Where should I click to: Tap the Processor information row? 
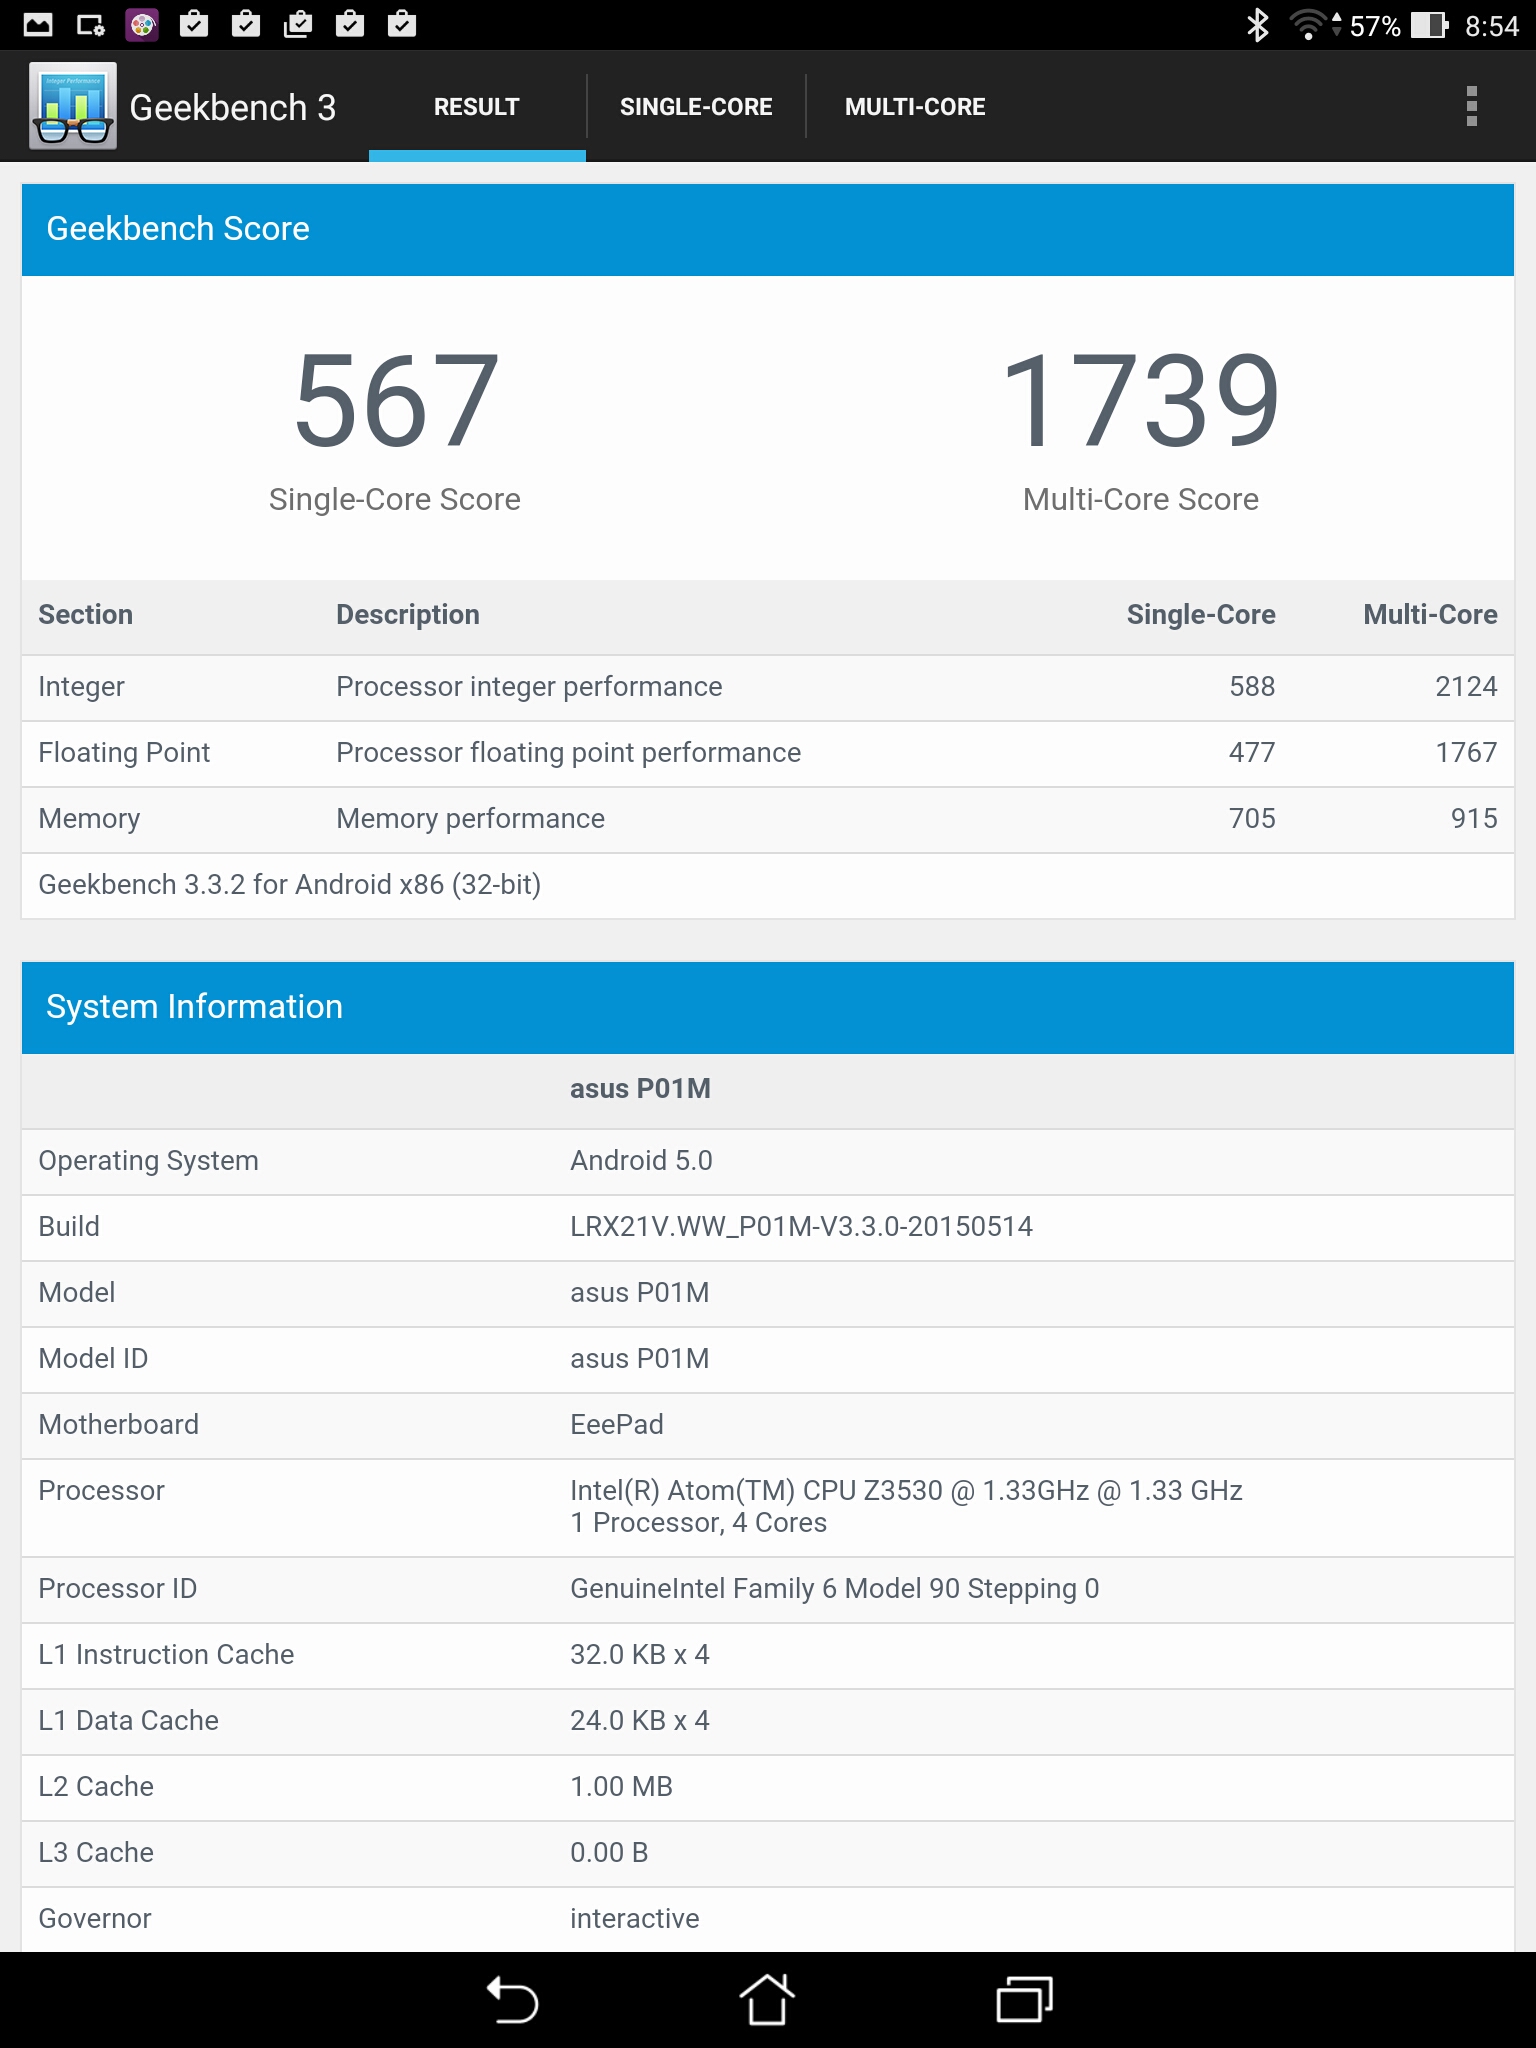(767, 1507)
